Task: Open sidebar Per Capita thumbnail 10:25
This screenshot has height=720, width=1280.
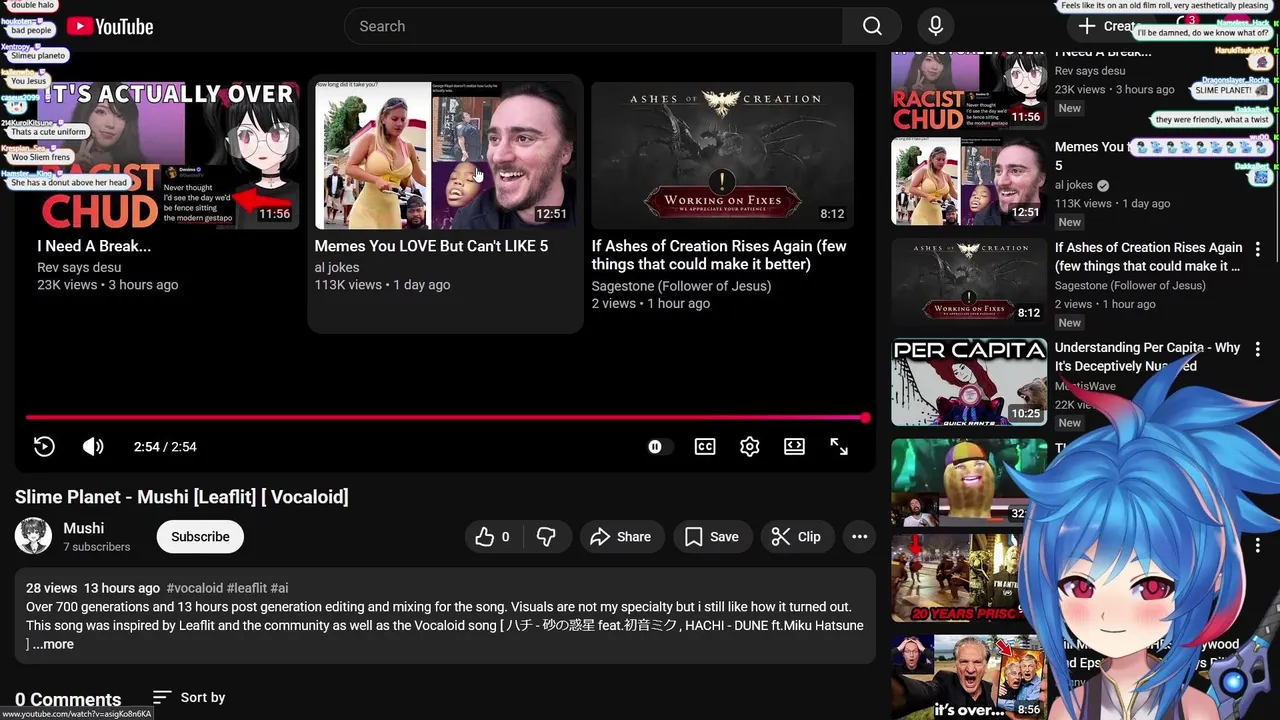Action: (x=969, y=381)
